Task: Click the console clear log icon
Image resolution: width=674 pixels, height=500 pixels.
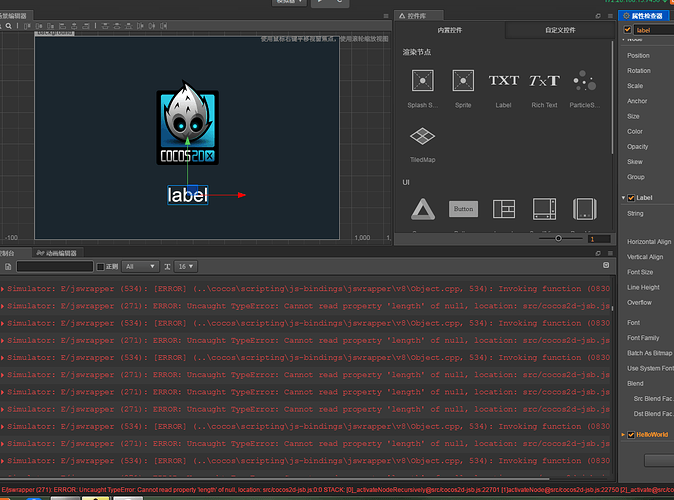Action: (x=8, y=267)
